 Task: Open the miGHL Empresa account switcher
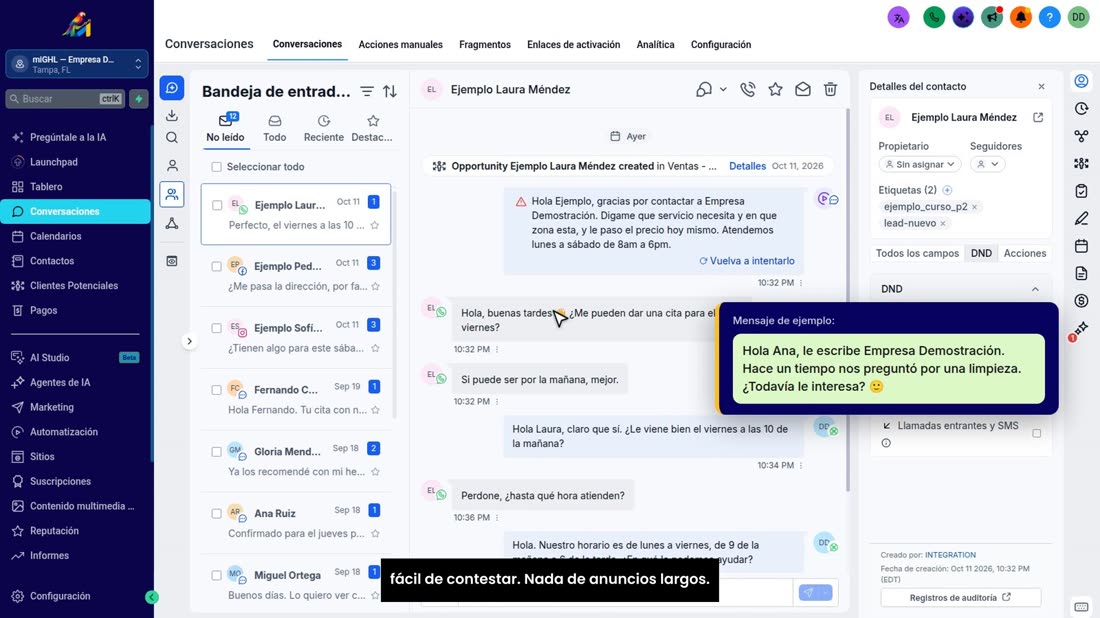[77, 64]
